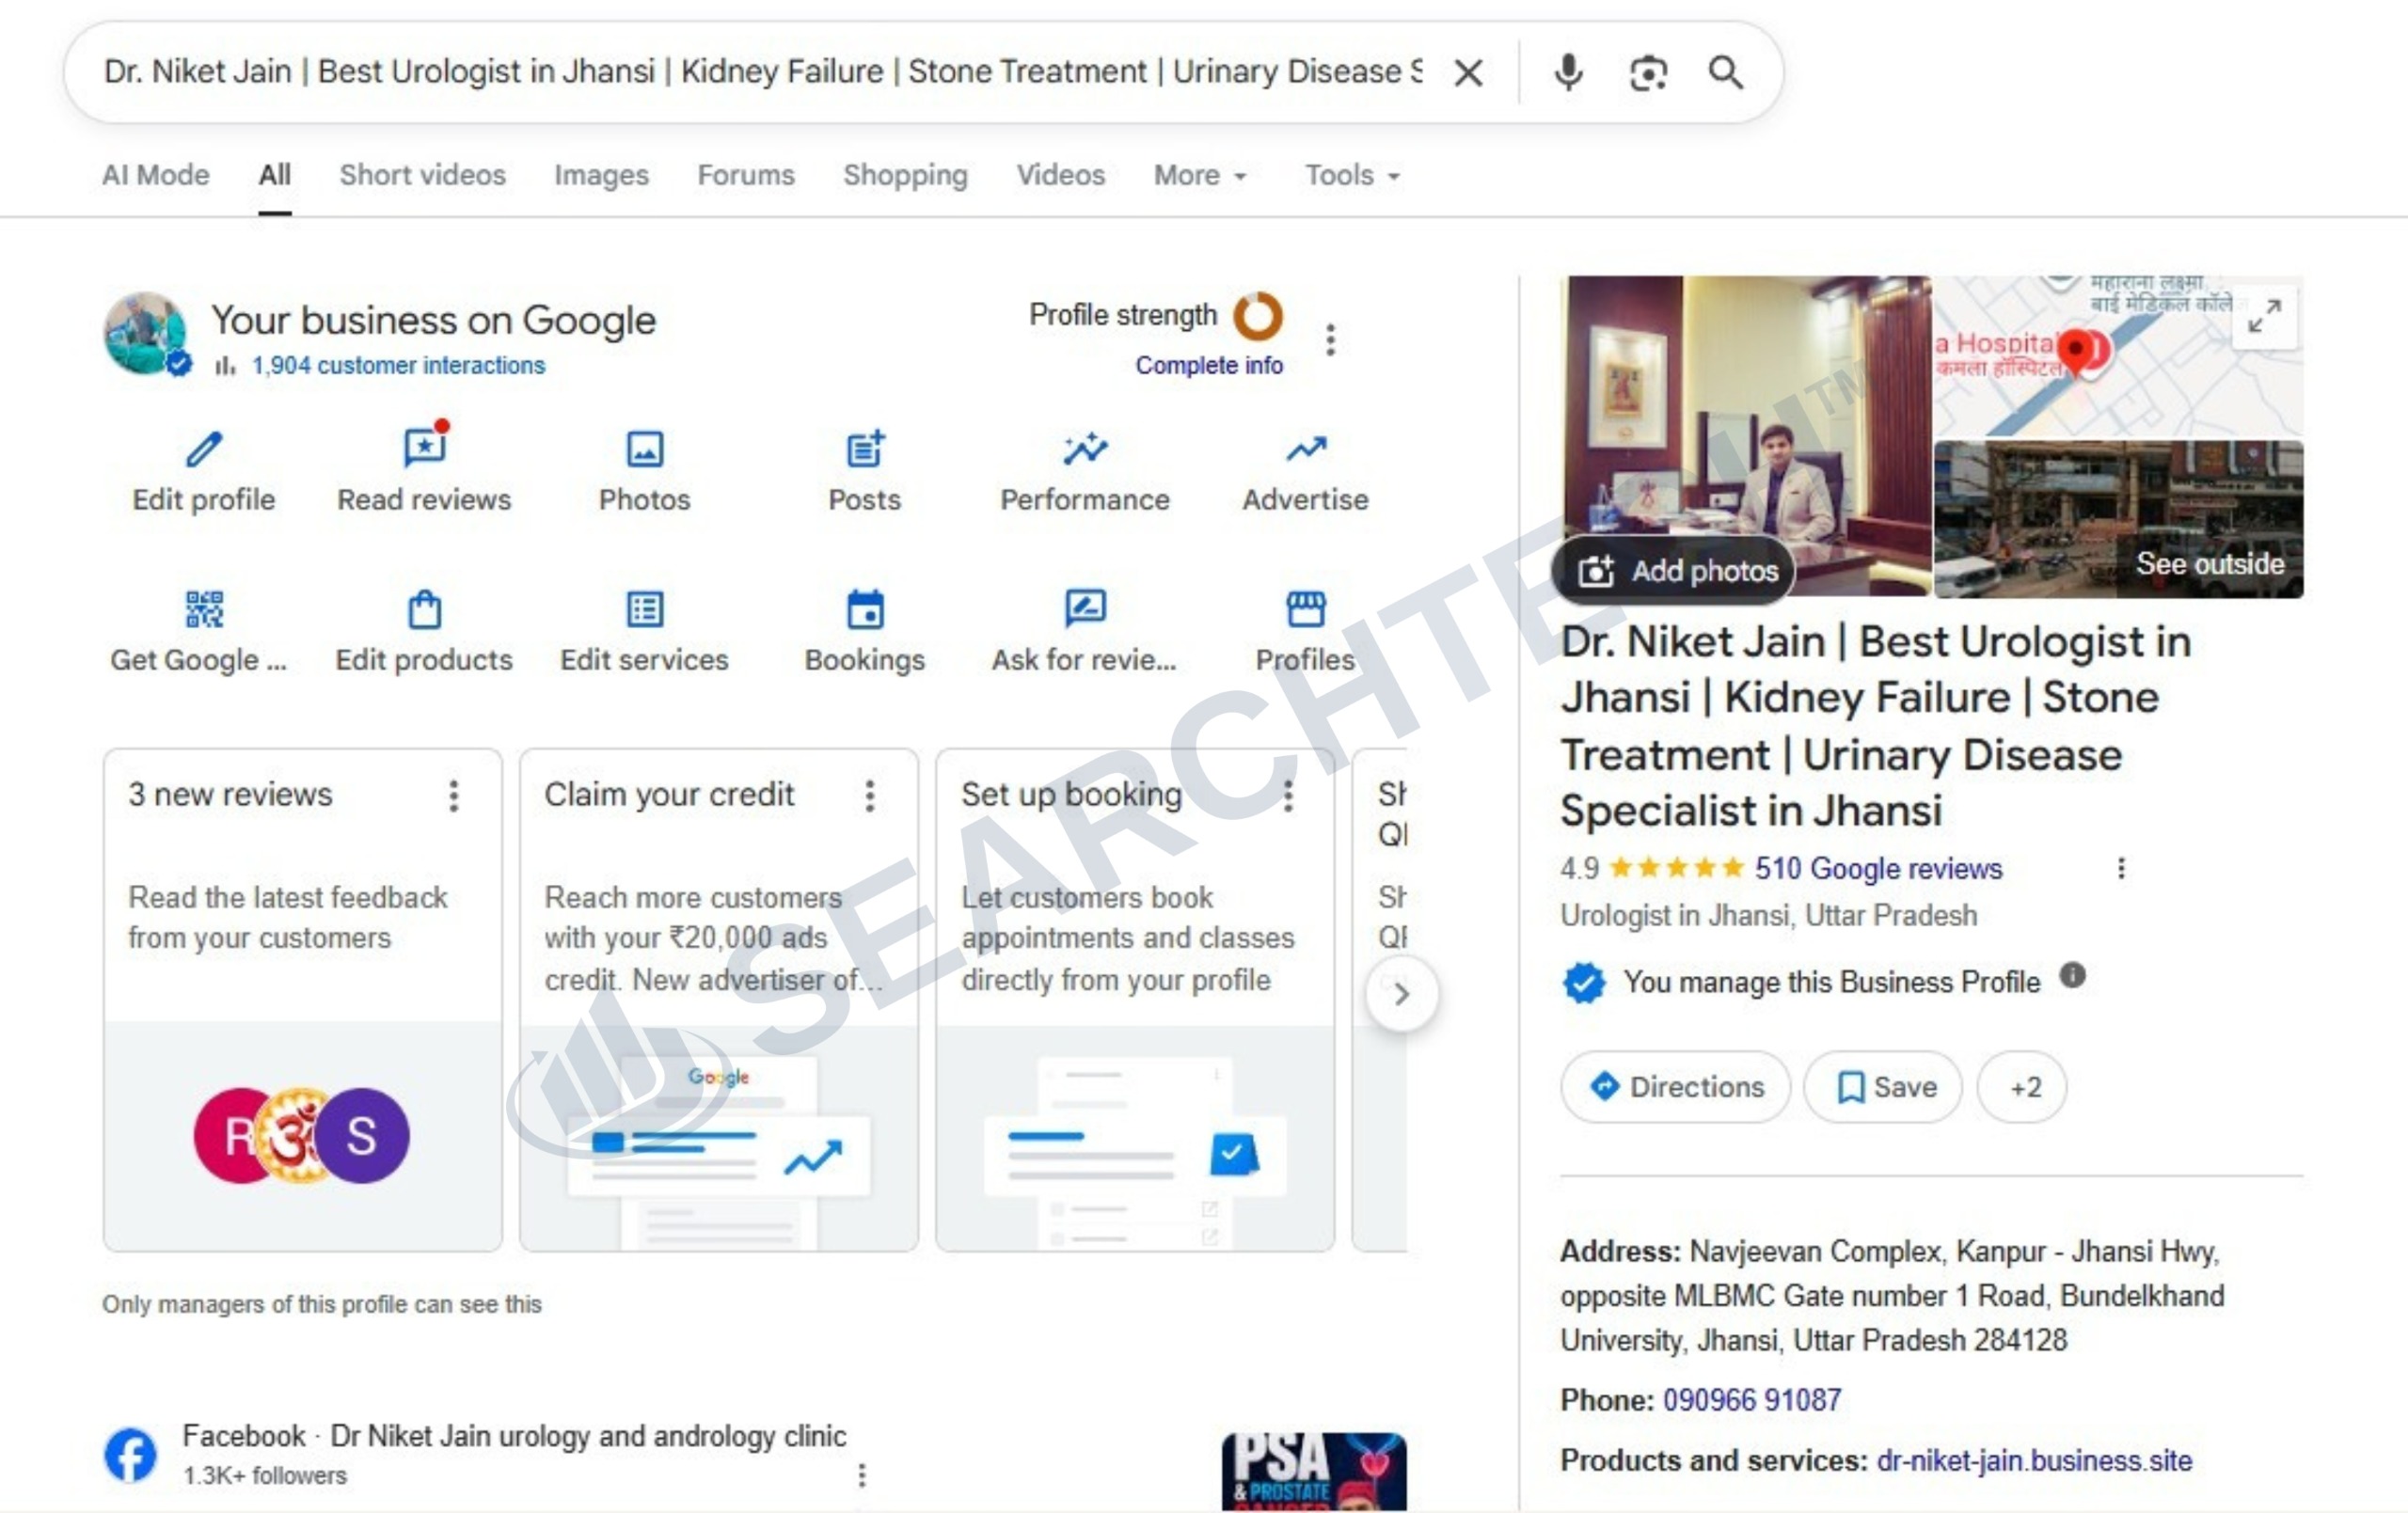Switch to the Short videos tab
The width and height of the screenshot is (2408, 1513).
pyautogui.click(x=422, y=175)
